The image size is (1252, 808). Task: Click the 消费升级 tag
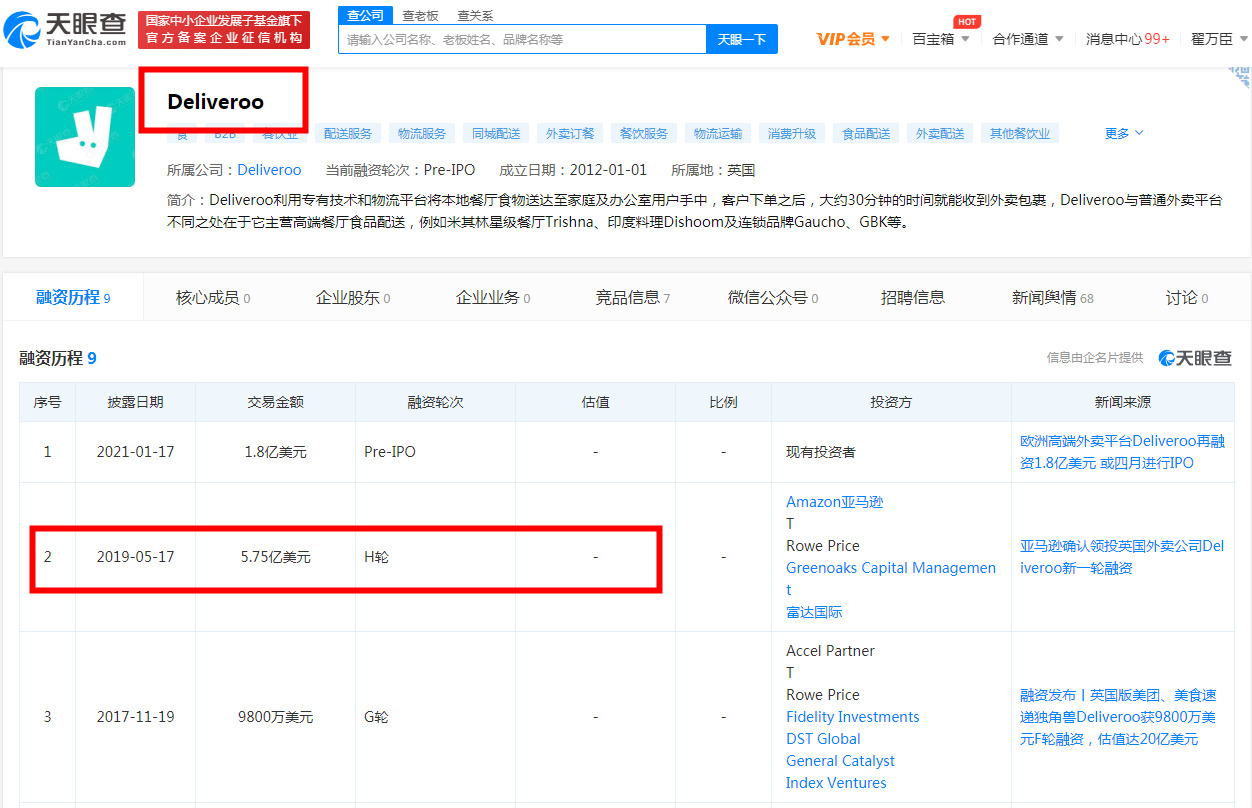792,133
